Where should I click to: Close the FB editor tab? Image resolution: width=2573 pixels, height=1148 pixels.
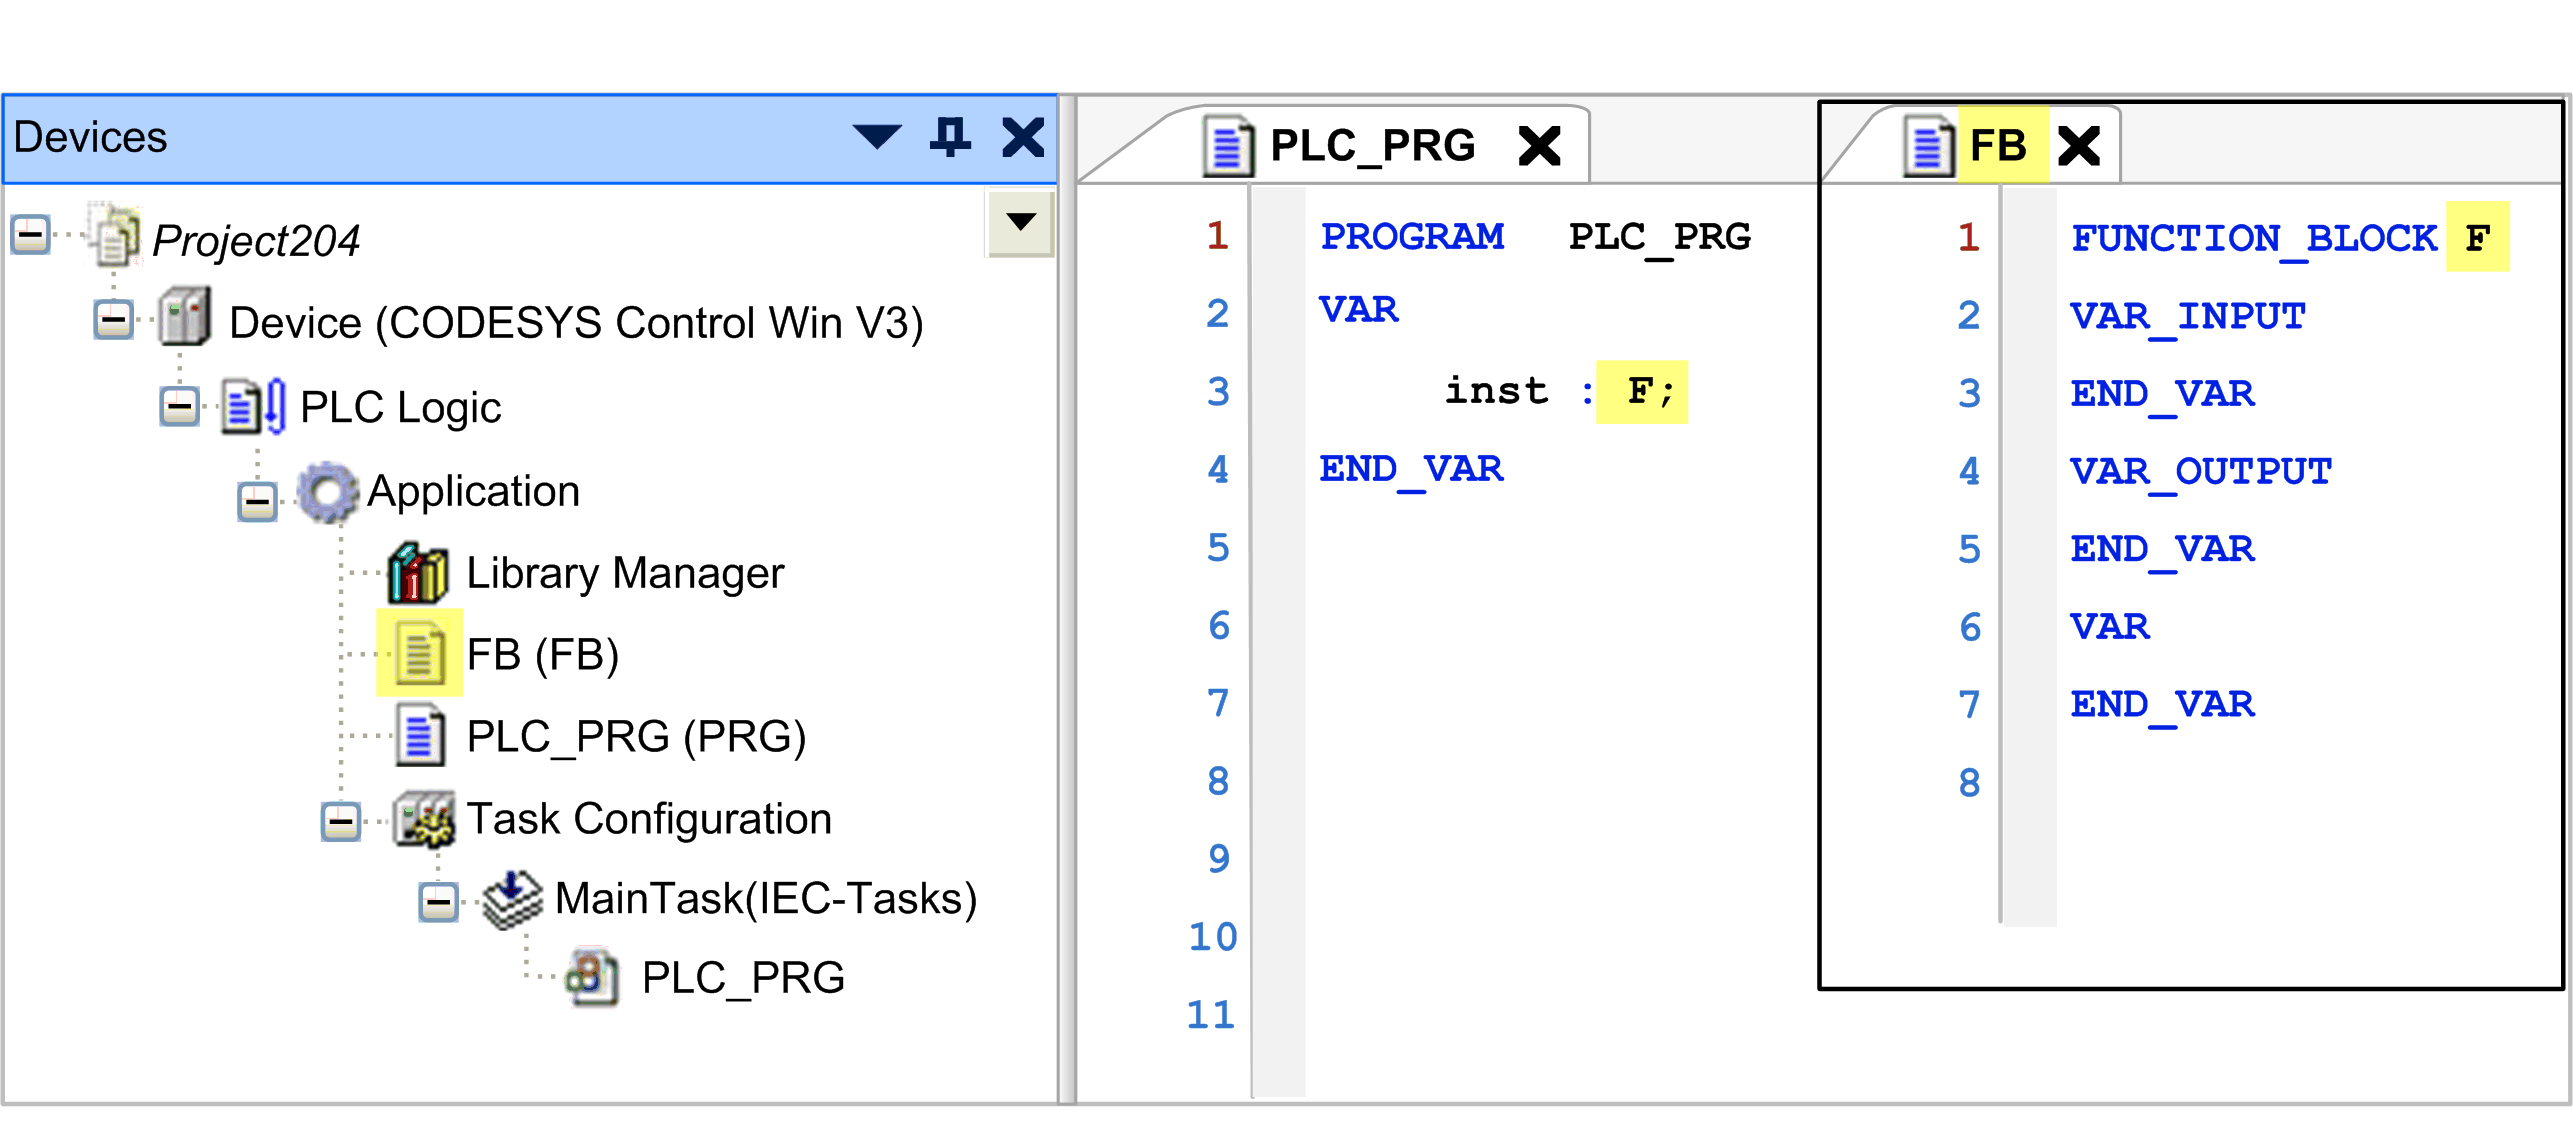[x=2080, y=146]
